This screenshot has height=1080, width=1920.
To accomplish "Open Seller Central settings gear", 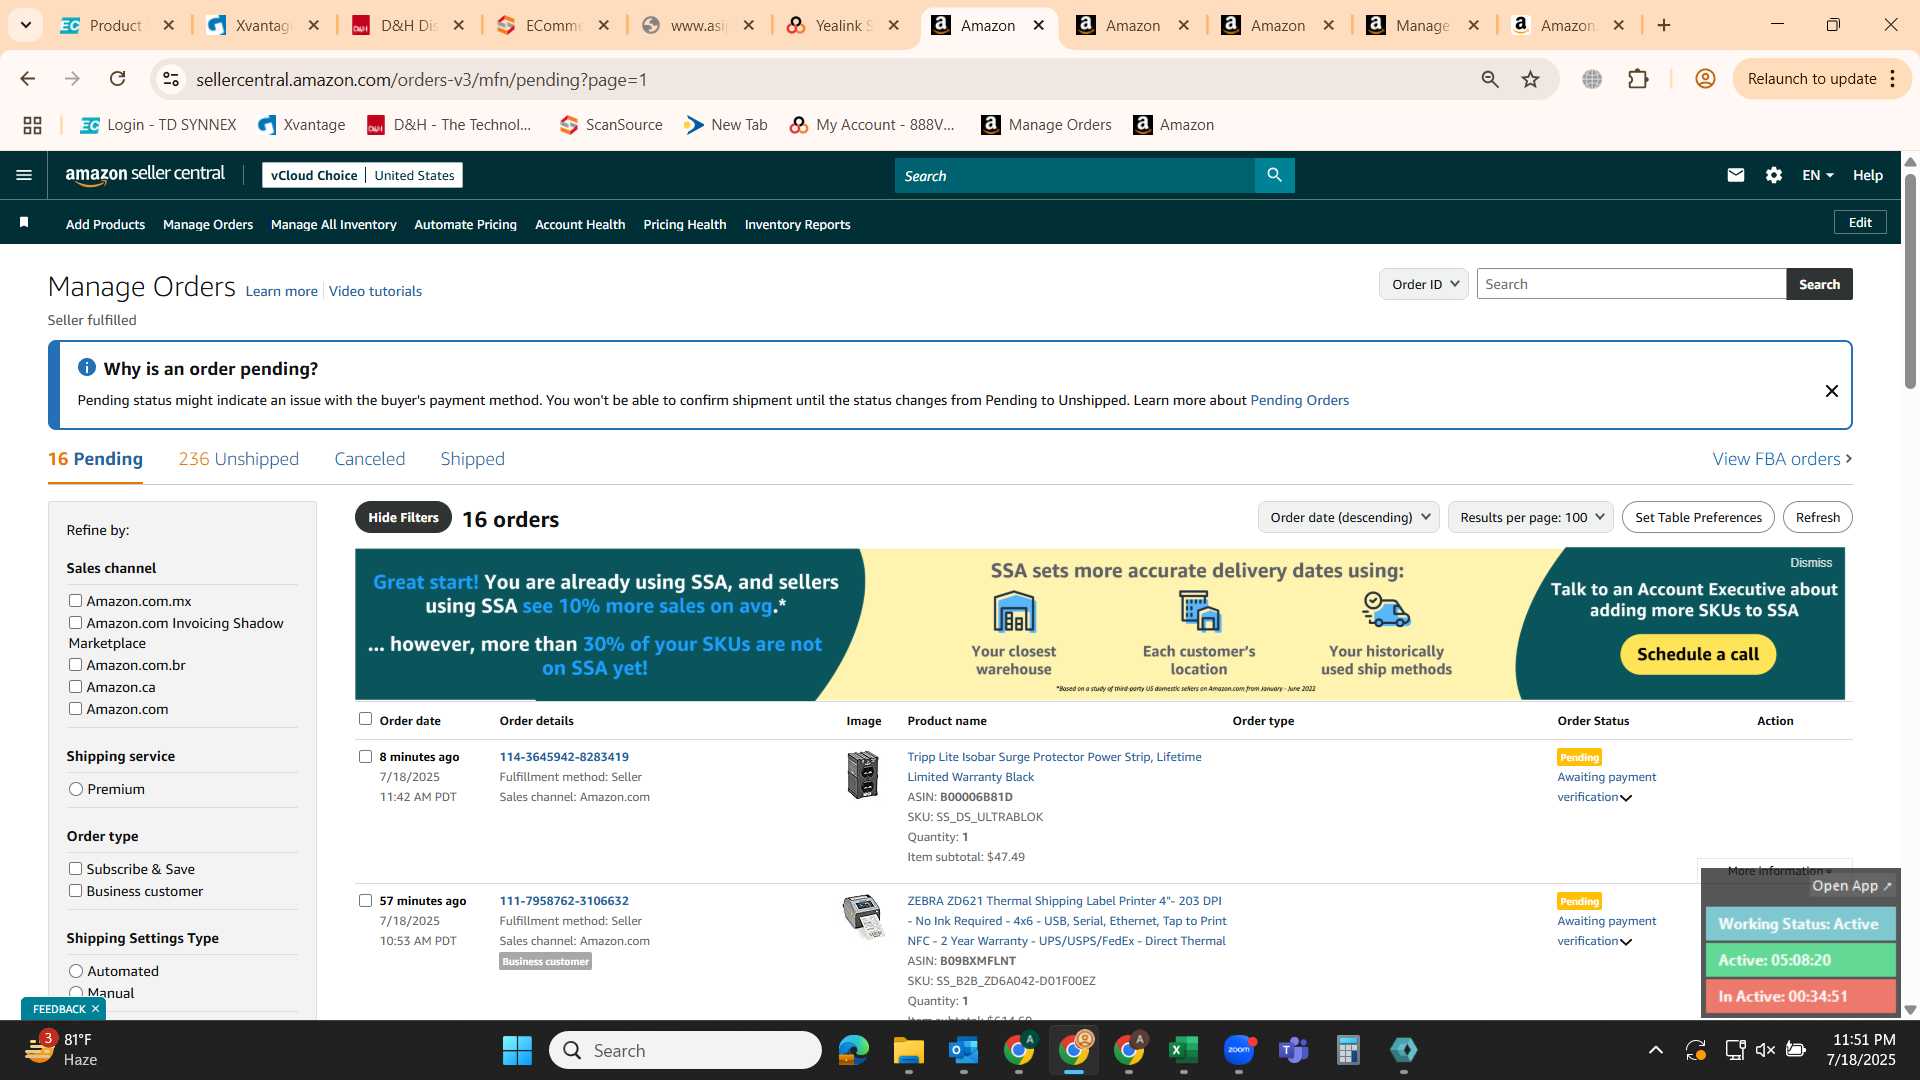I will point(1773,175).
